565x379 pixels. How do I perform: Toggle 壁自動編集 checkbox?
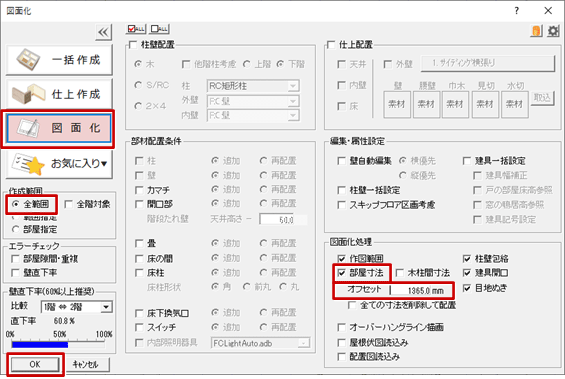[342, 161]
